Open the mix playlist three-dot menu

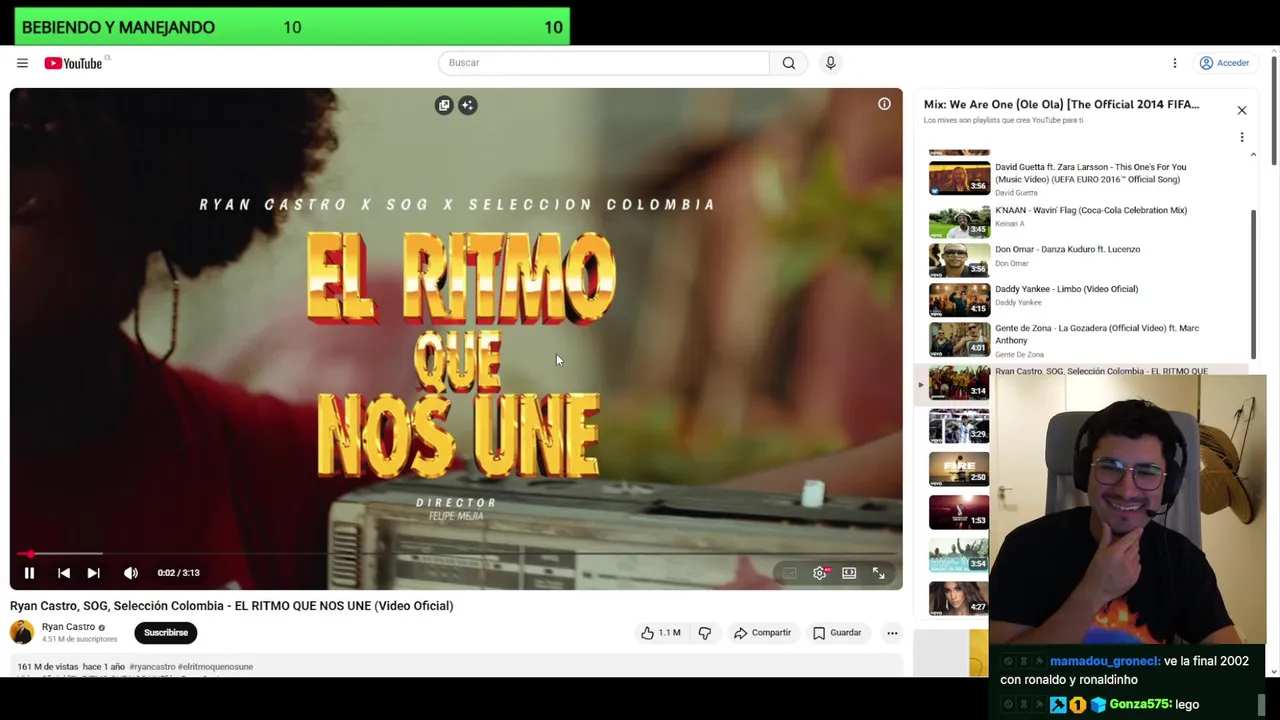[x=1242, y=137]
